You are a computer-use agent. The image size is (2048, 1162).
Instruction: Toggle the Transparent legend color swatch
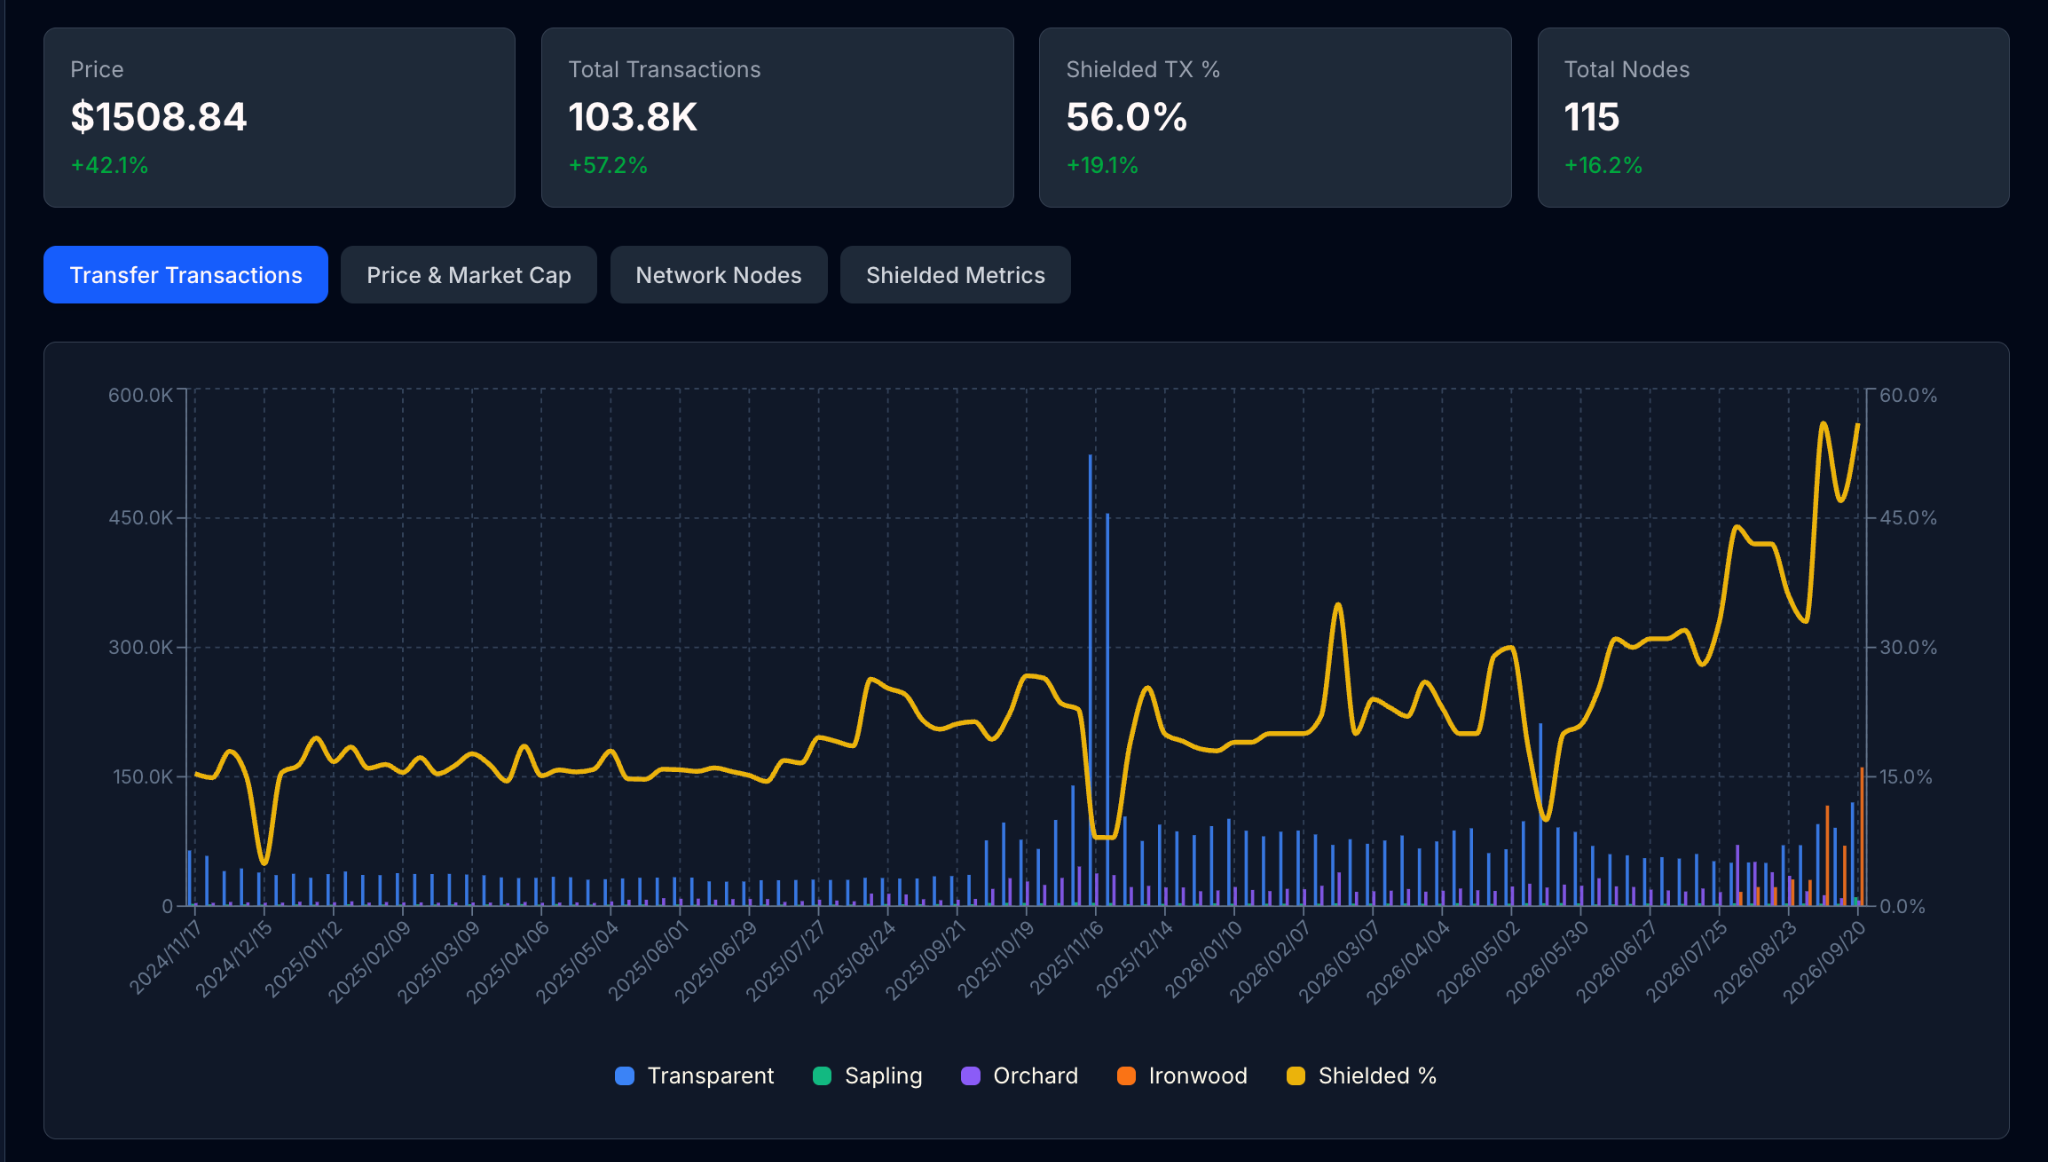[625, 1076]
